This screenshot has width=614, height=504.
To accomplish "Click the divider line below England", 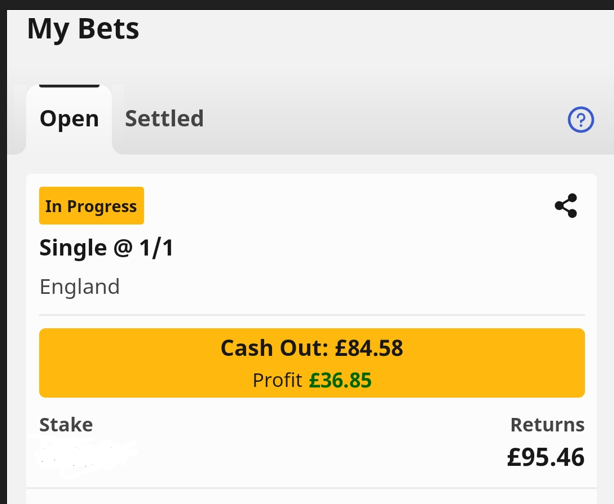I will coord(312,315).
